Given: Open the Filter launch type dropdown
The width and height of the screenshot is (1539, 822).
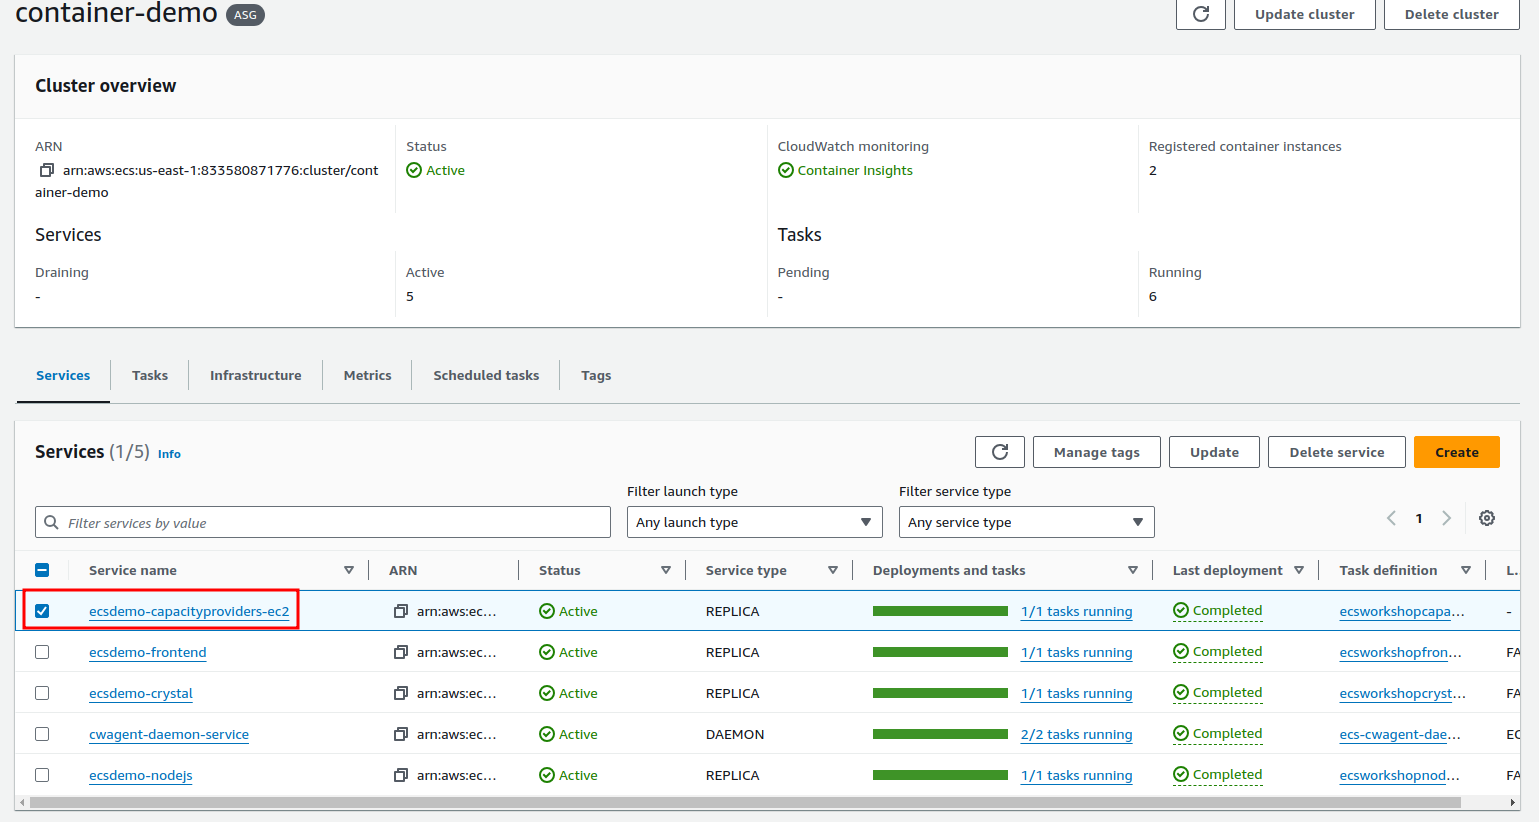Looking at the screenshot, I should click(x=754, y=522).
